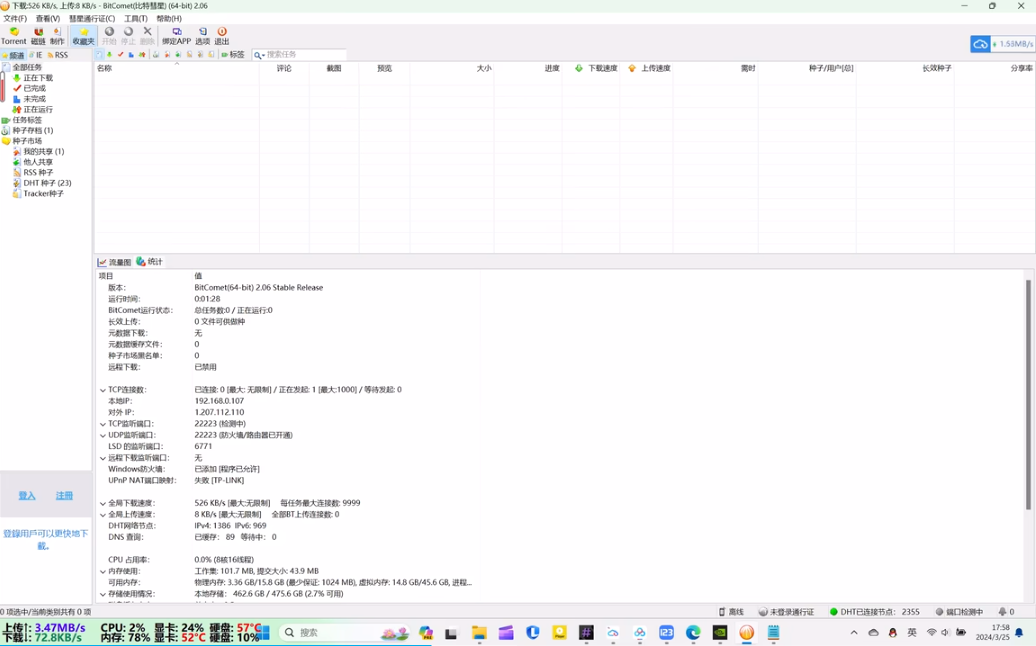Open RSS 种子 in sidebar
This screenshot has width=1036, height=646.
[x=33, y=172]
